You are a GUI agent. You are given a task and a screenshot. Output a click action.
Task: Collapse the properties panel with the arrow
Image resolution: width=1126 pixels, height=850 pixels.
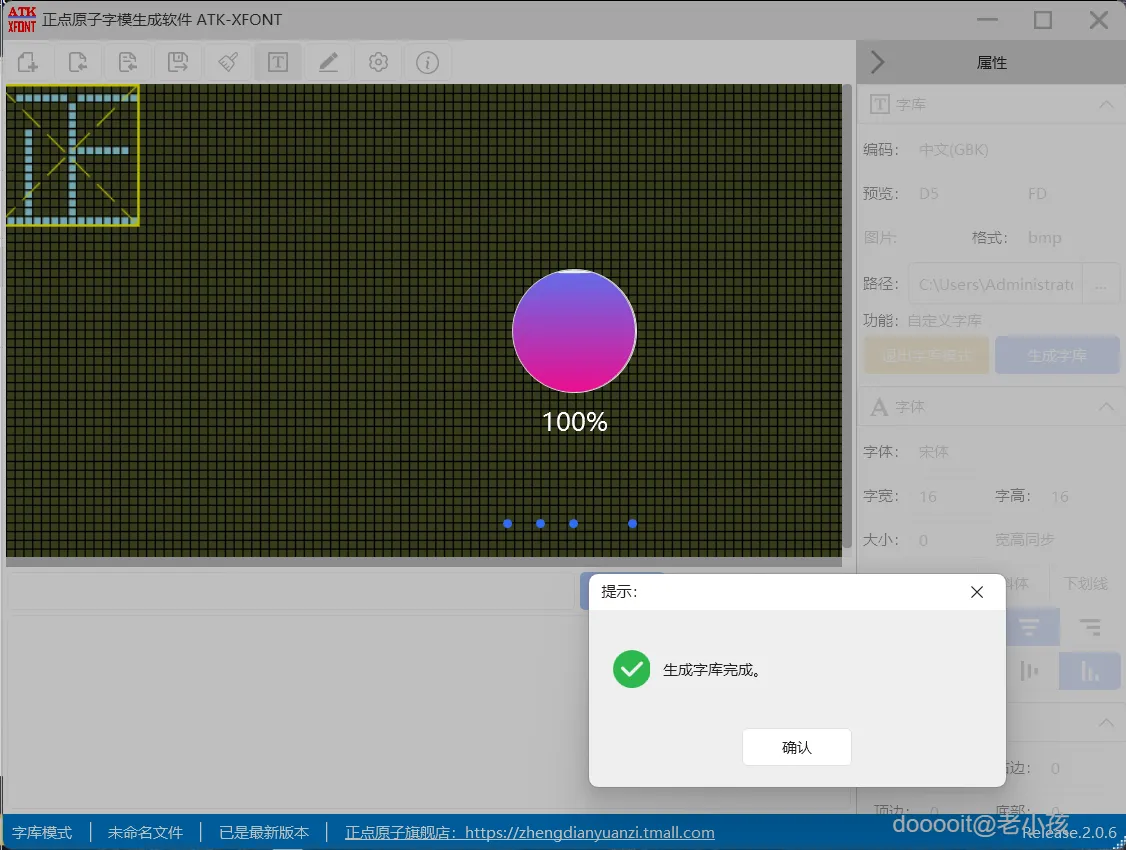pos(878,62)
